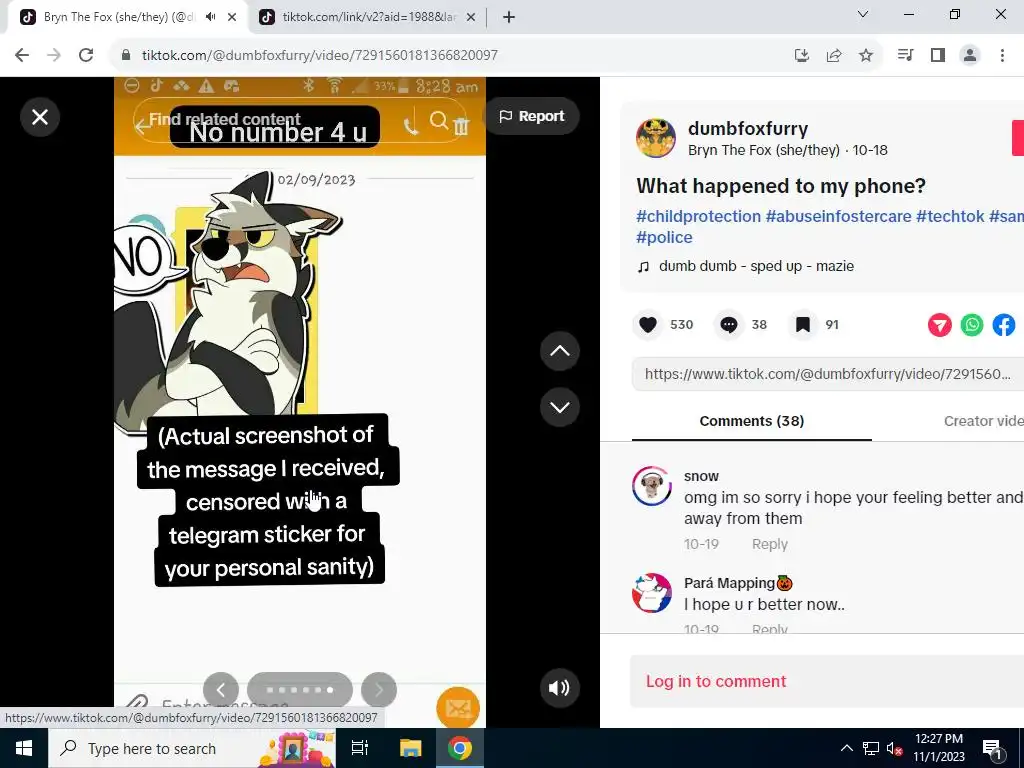Viewport: 1024px width, 768px height.
Task: Open a new Chrome tab
Action: point(509,17)
